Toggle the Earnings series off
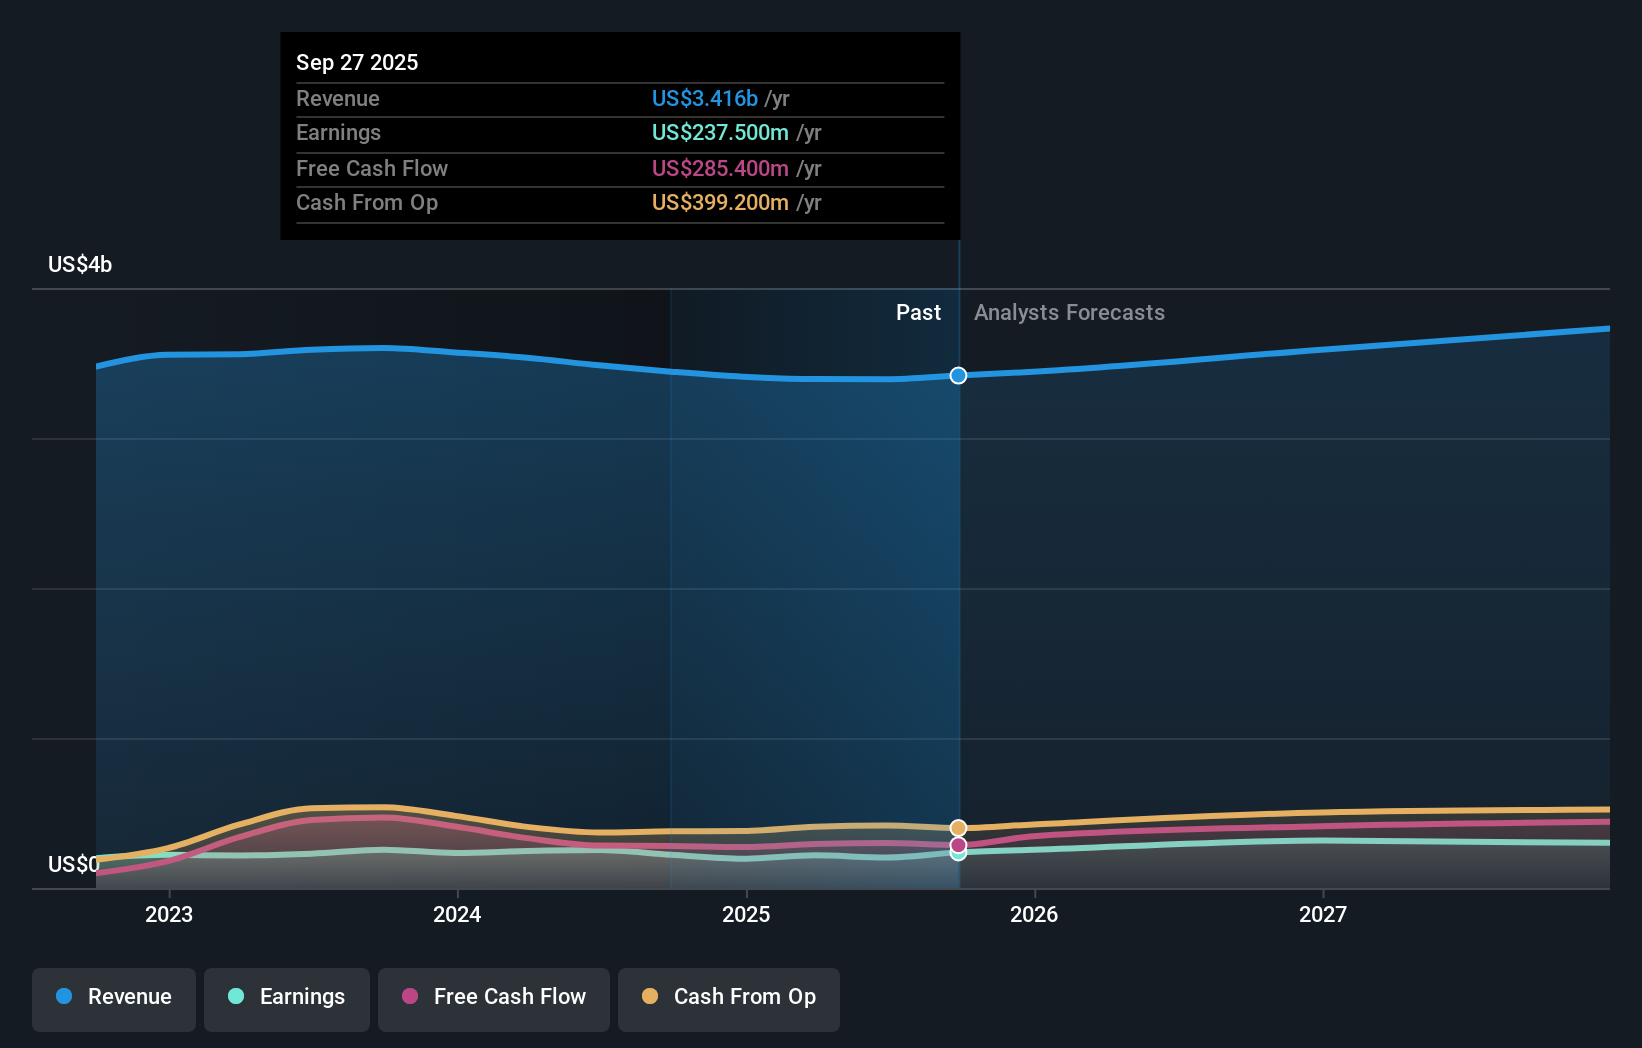 pyautogui.click(x=287, y=998)
